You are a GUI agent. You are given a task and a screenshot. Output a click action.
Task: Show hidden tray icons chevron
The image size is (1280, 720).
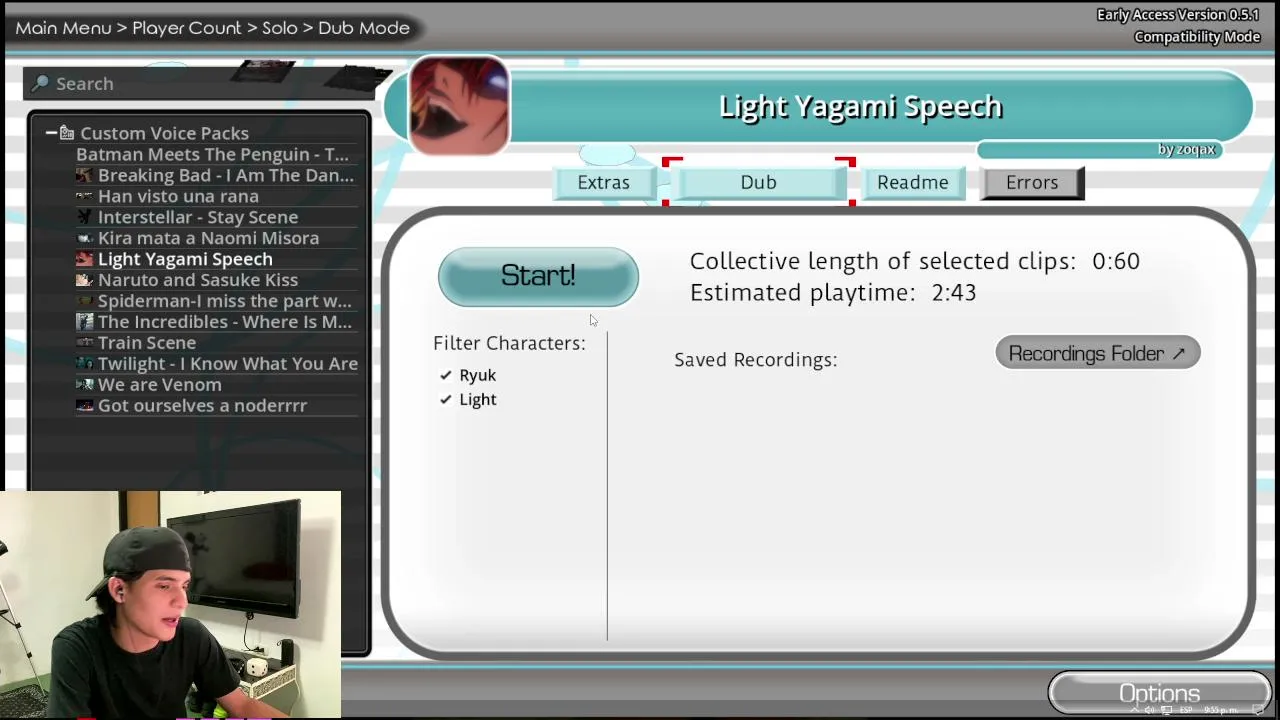point(1135,710)
